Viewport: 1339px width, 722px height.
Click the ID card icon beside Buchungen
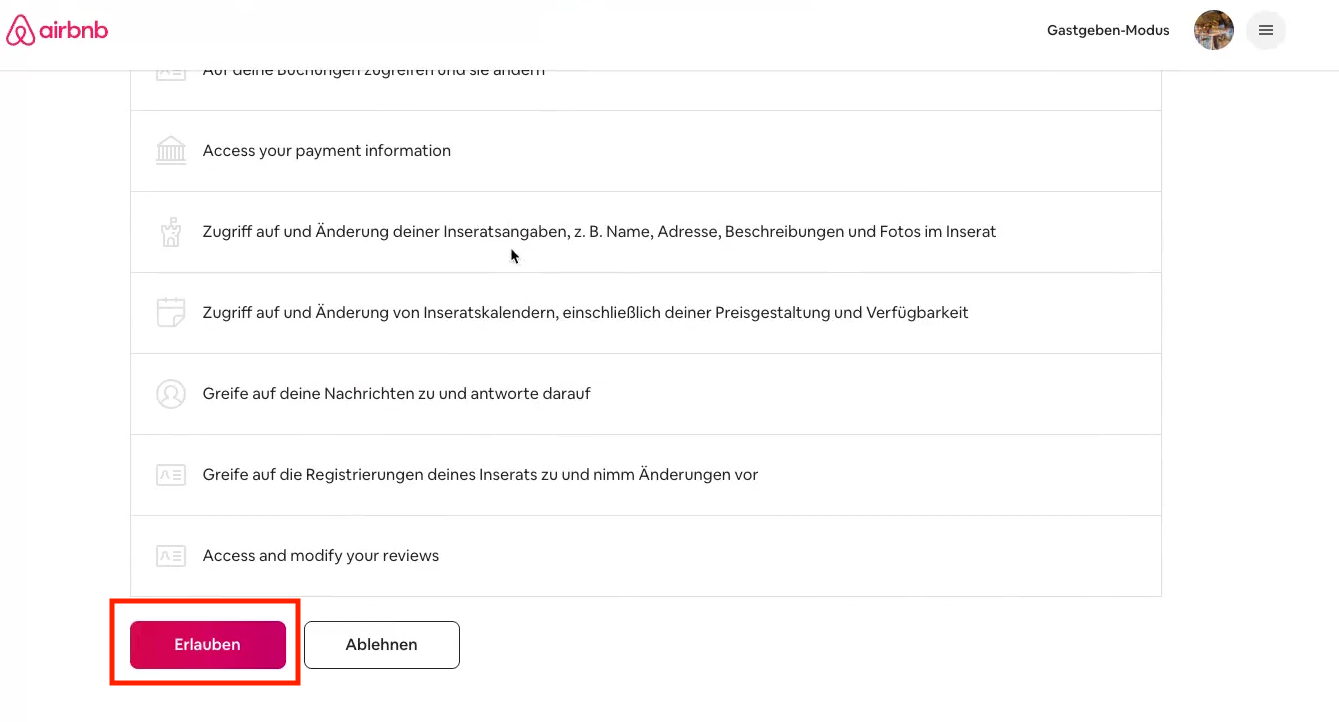[x=171, y=73]
